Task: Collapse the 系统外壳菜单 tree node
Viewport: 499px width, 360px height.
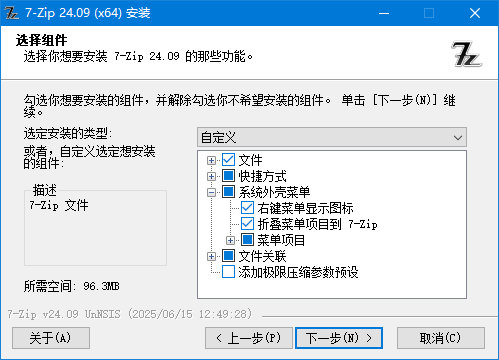Action: coord(211,192)
